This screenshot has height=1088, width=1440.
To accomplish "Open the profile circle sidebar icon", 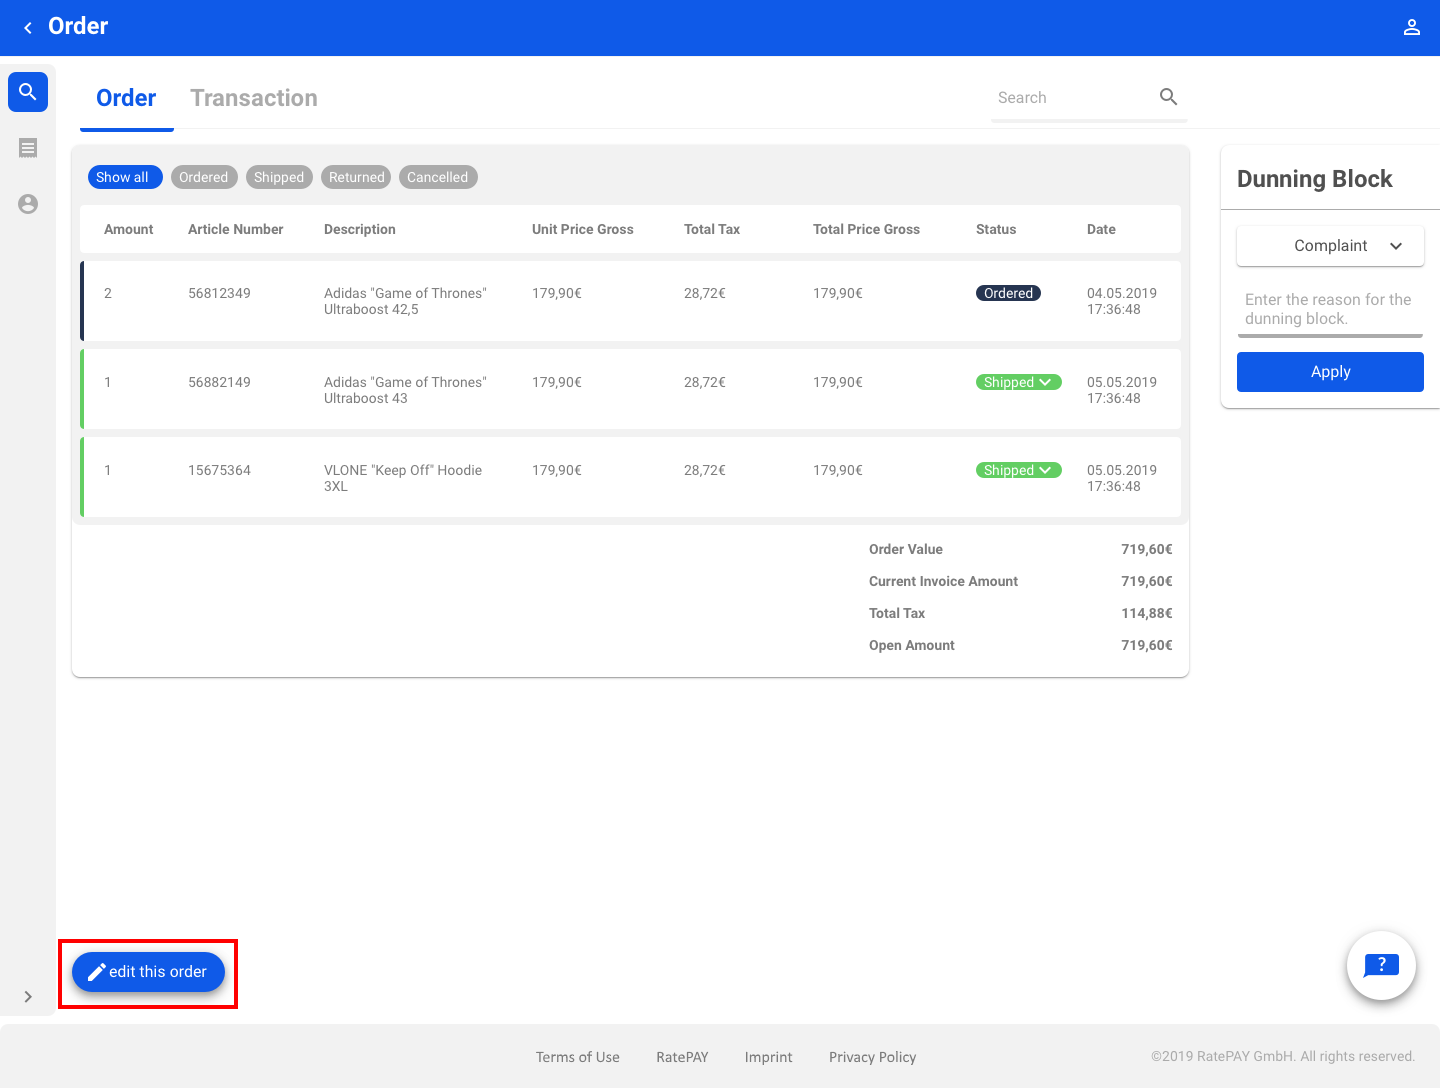I will point(28,204).
